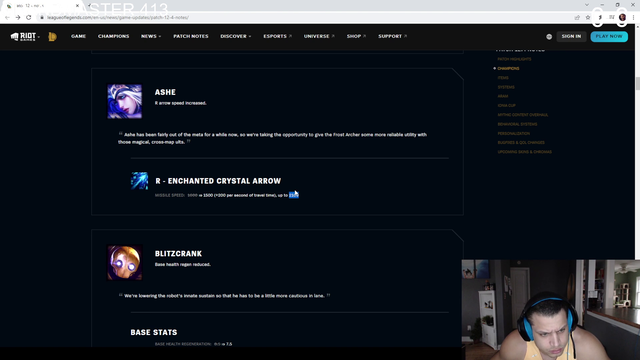The image size is (640, 360).
Task: Click the BLITZCRANK heading
Action: (178, 254)
